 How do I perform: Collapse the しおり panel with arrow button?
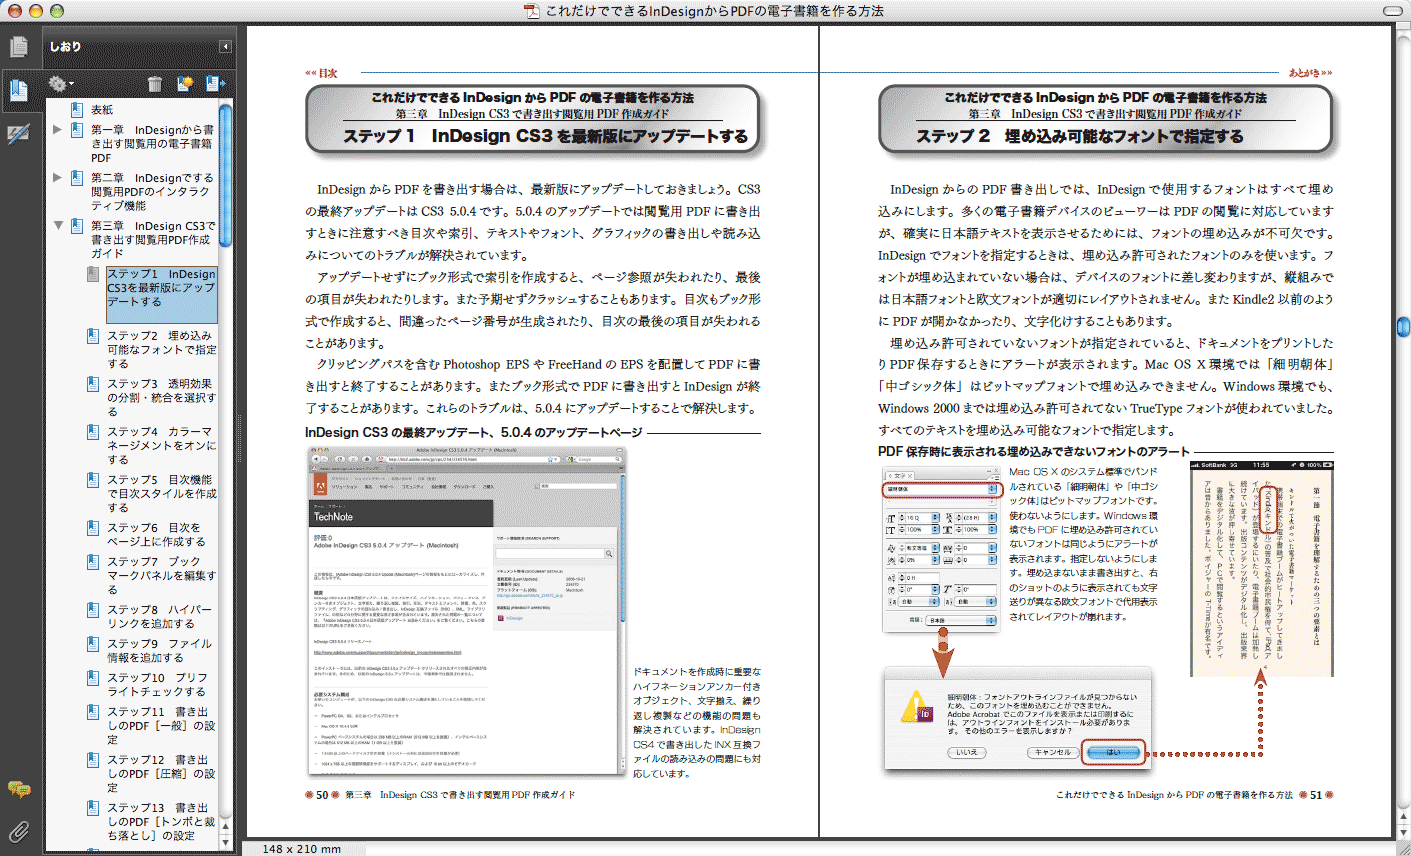click(225, 47)
